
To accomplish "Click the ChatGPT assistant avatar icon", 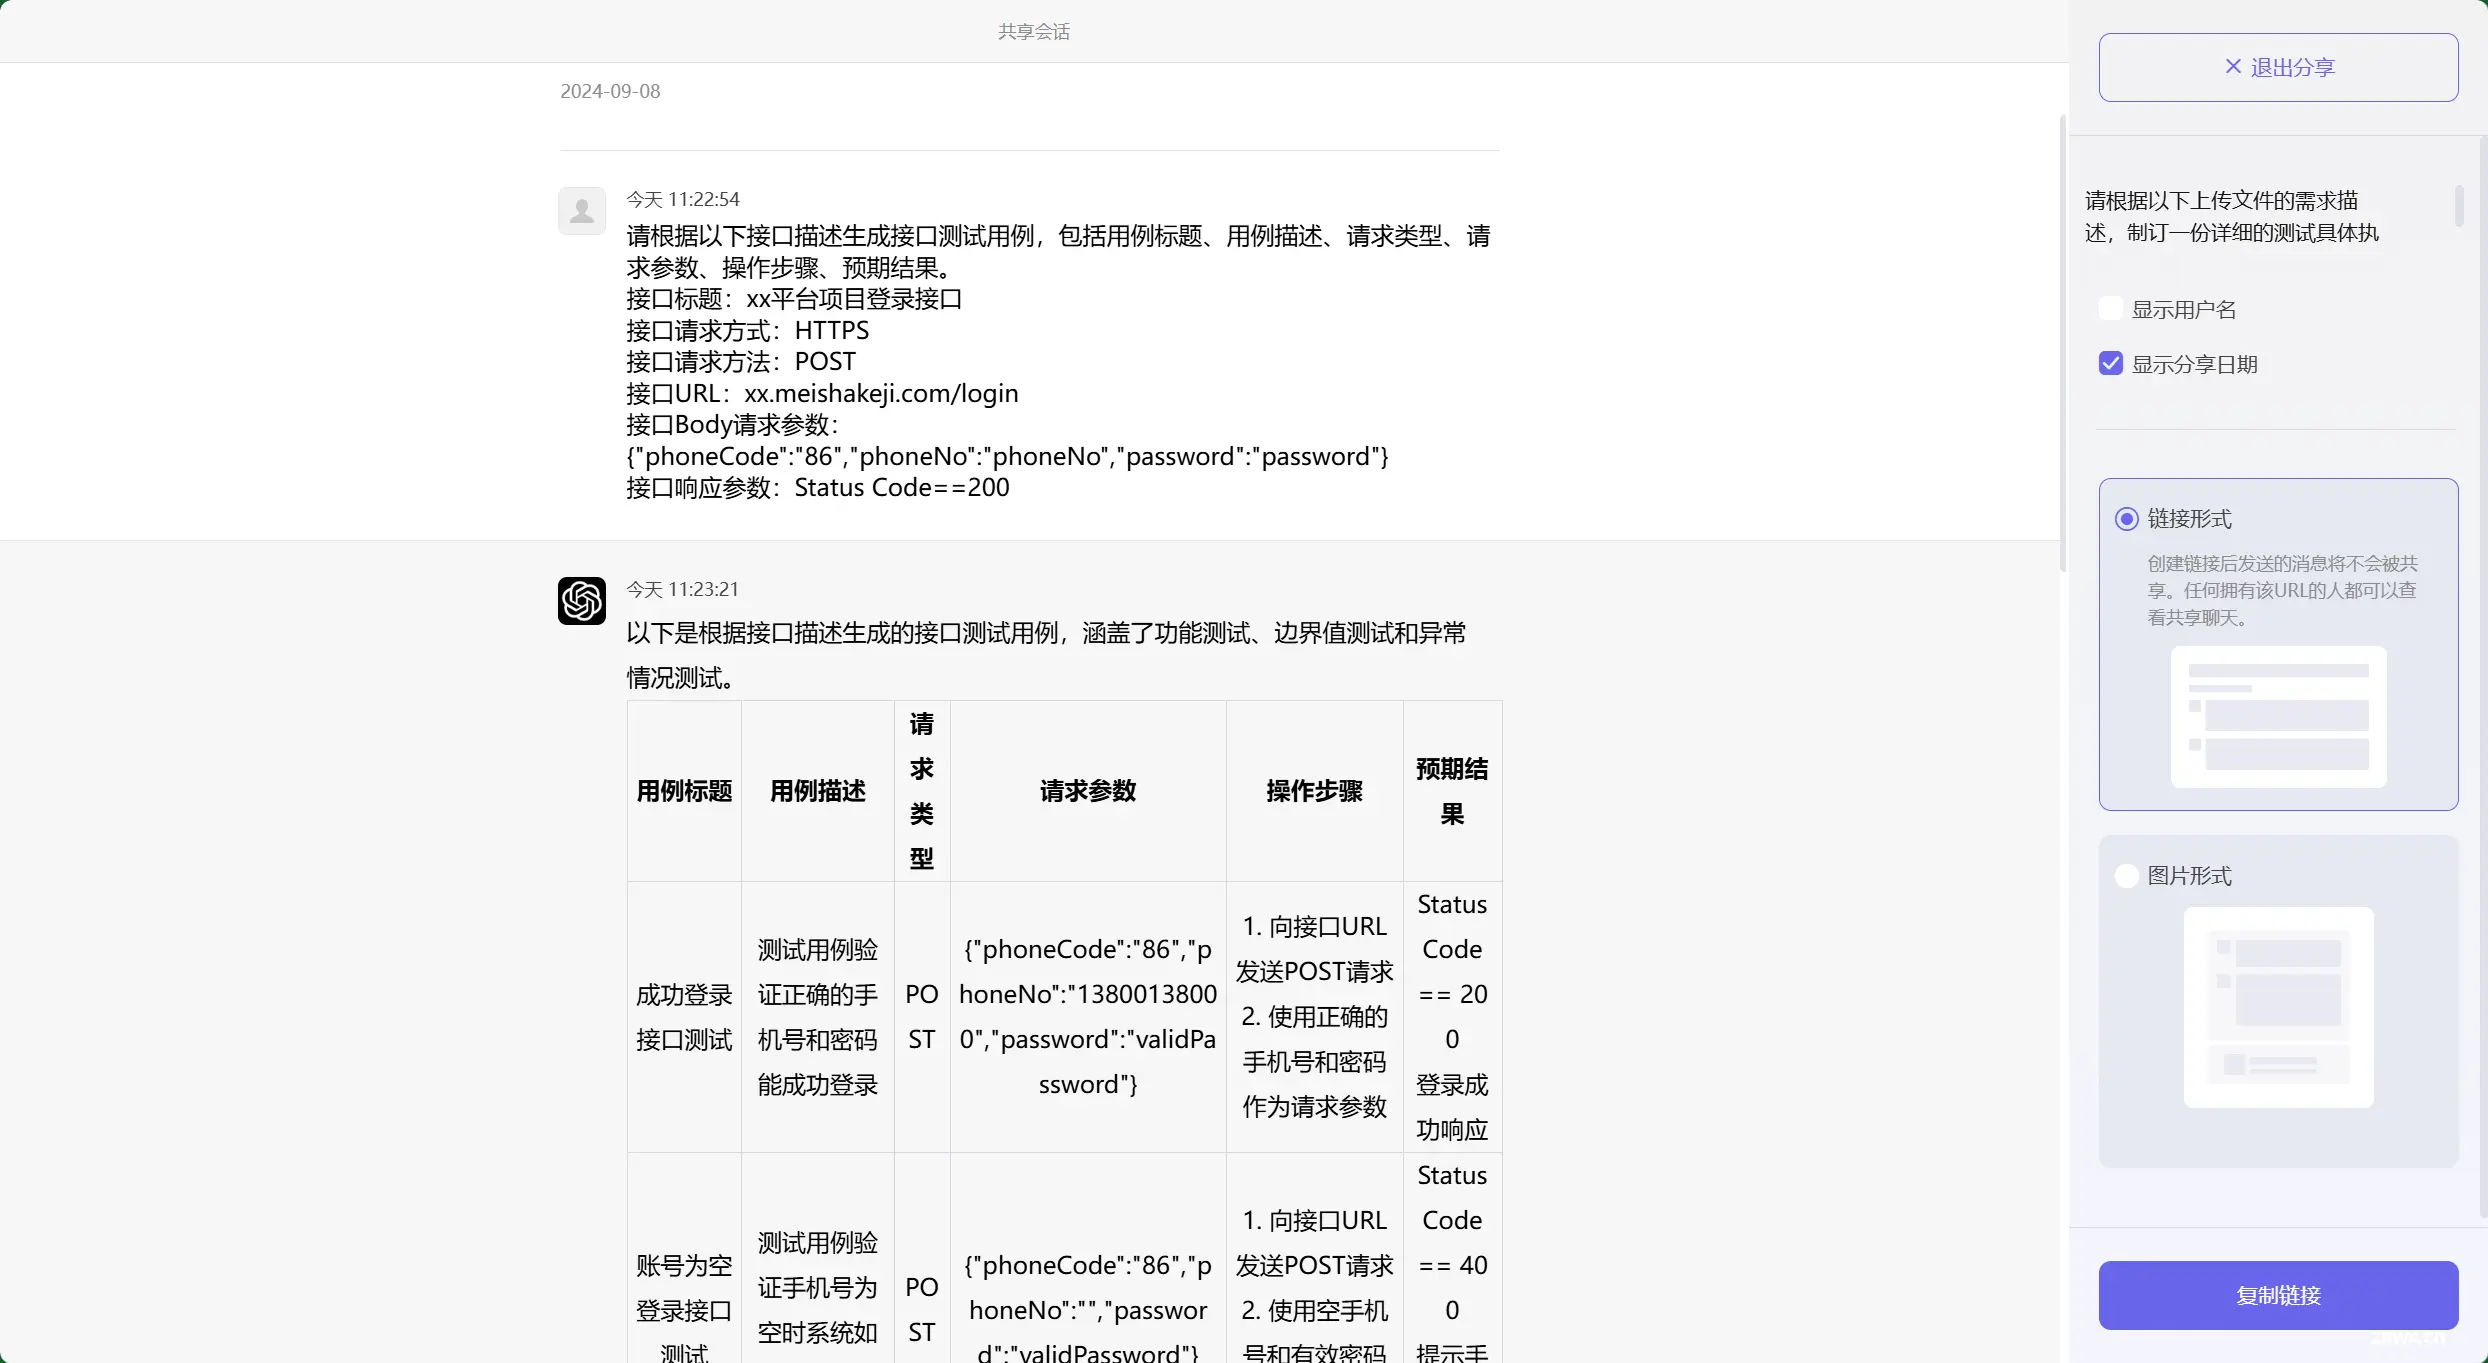I will tap(582, 601).
